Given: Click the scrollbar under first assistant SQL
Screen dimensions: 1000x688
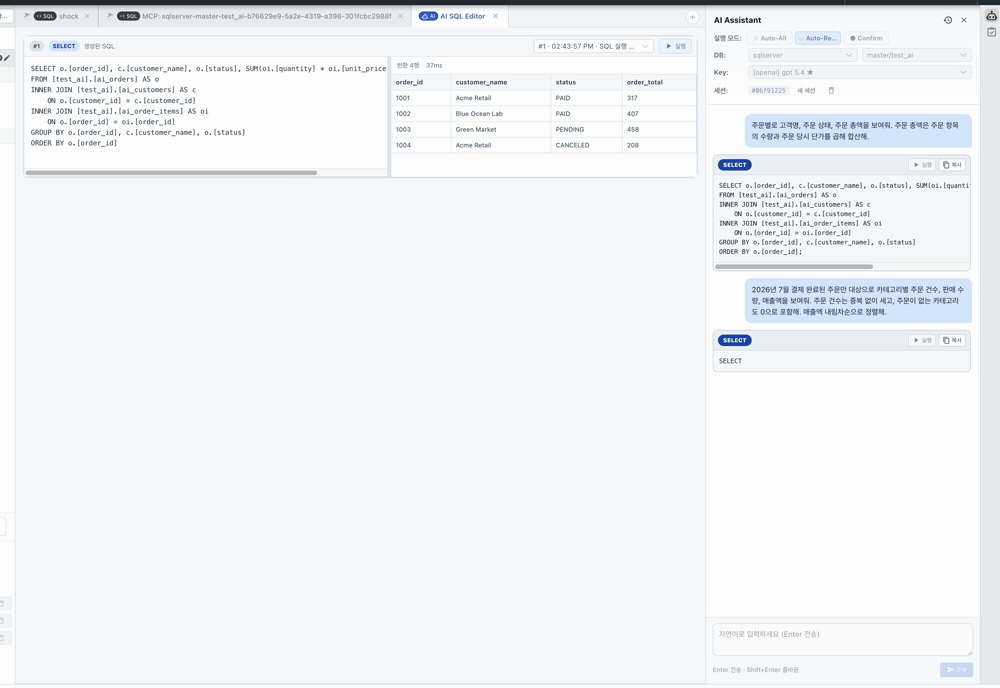Looking at the screenshot, I should click(x=793, y=267).
